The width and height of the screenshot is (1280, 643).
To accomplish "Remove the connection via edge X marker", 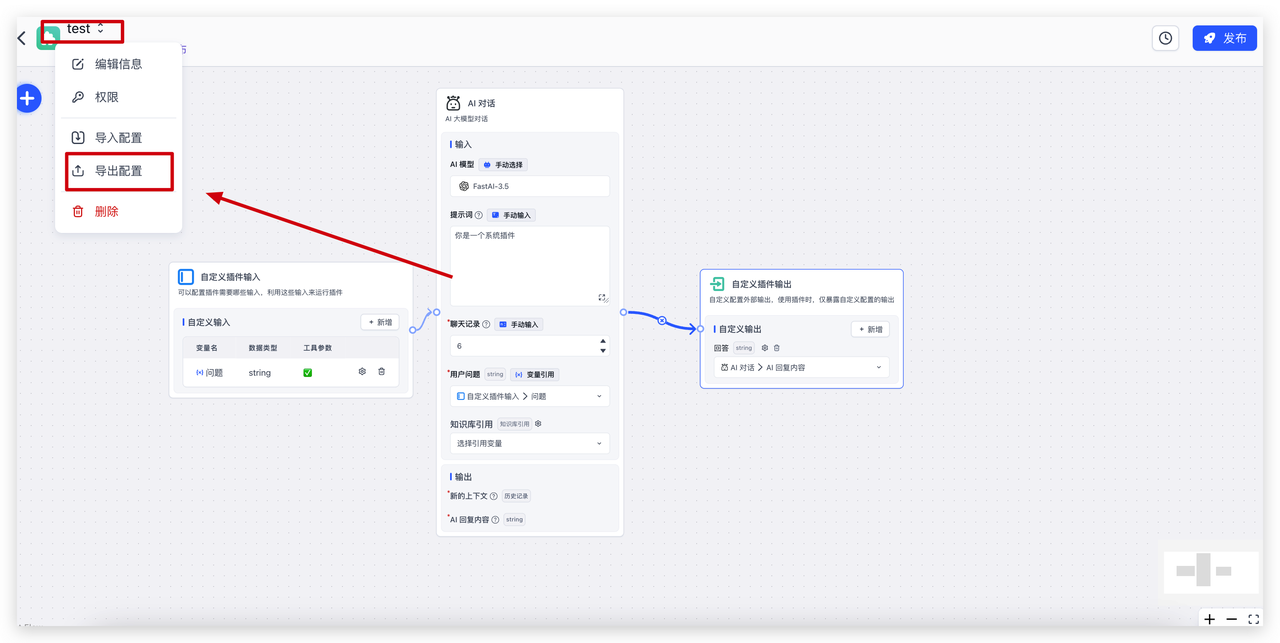I will coord(662,321).
